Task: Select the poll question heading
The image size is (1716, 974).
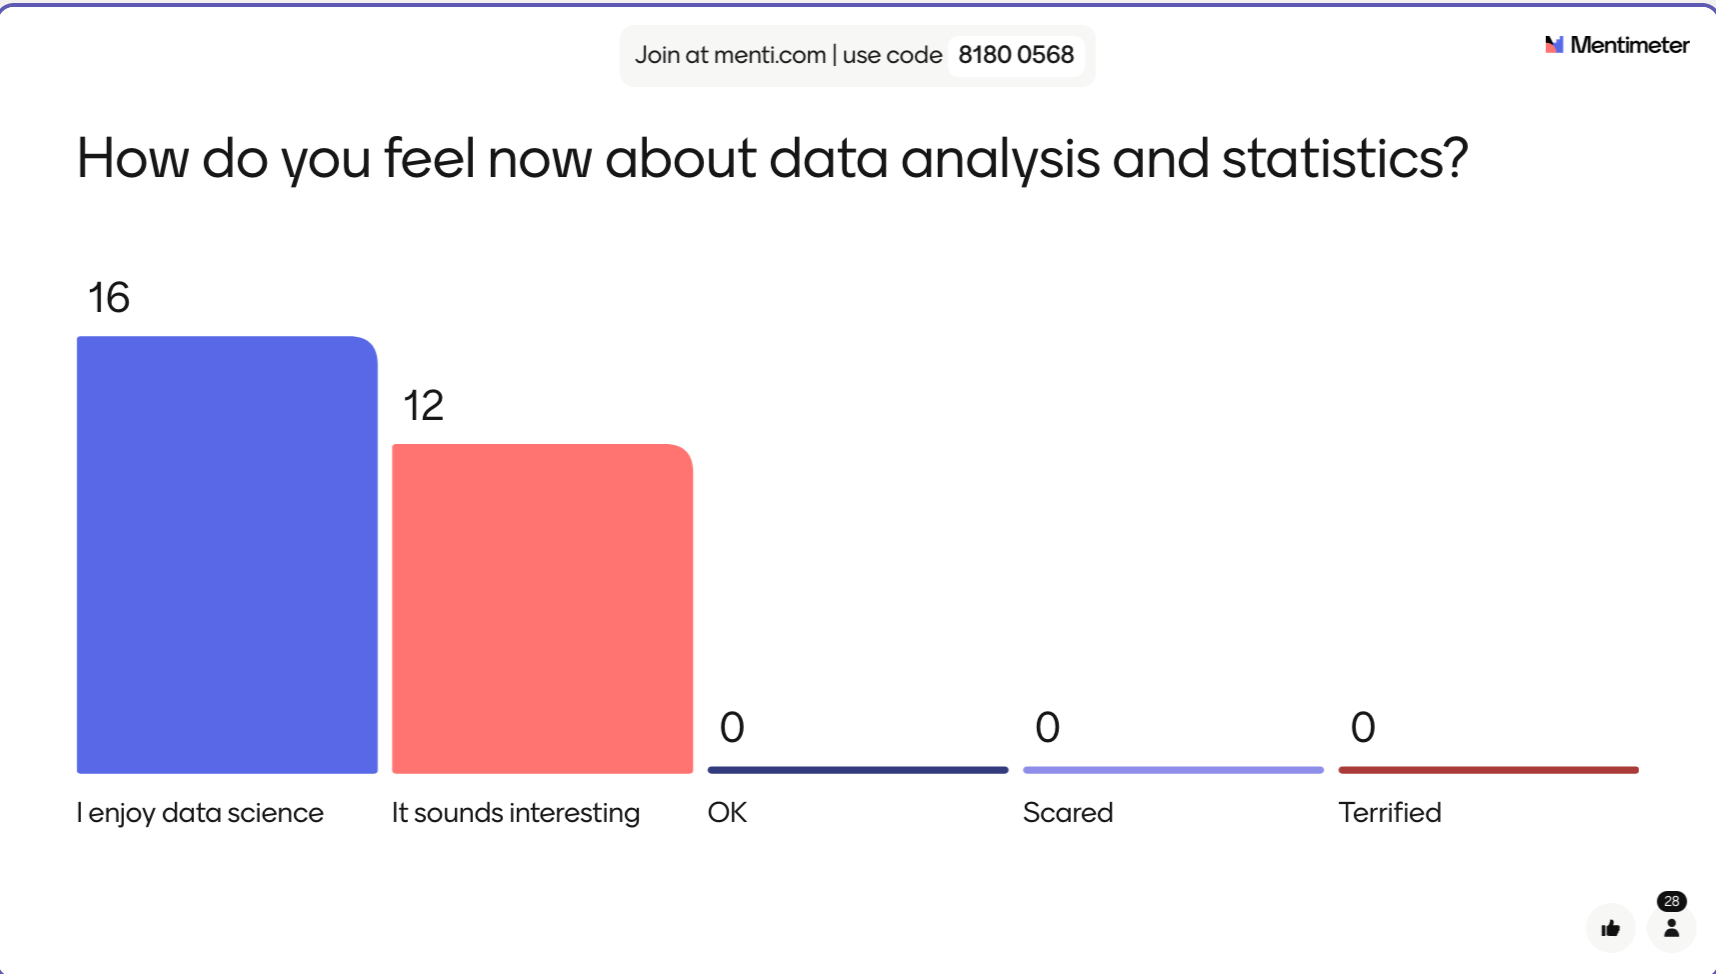Action: [772, 158]
